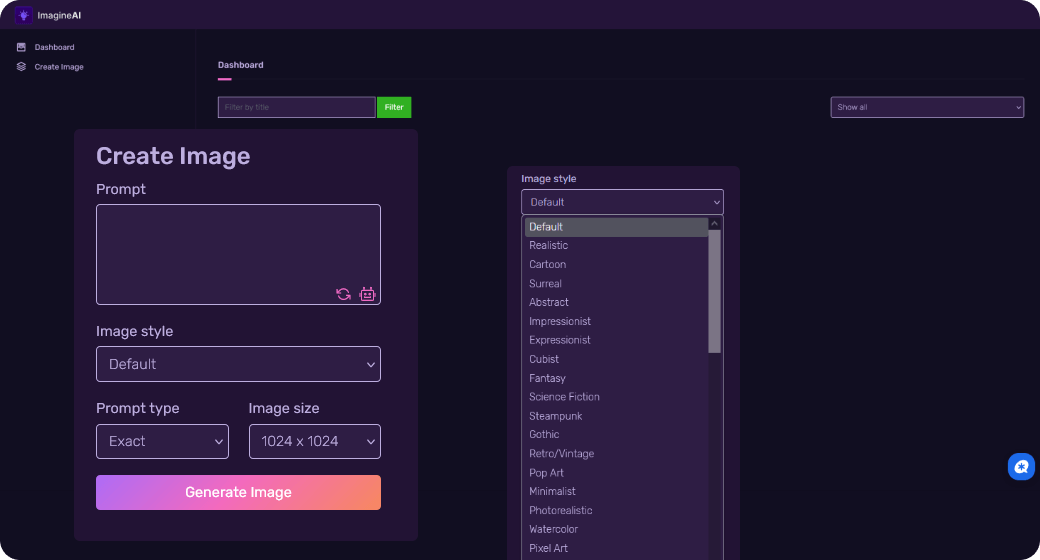Image resolution: width=1040 pixels, height=560 pixels.
Task: Choose the Photorealistic style option
Action: [x=616, y=510]
